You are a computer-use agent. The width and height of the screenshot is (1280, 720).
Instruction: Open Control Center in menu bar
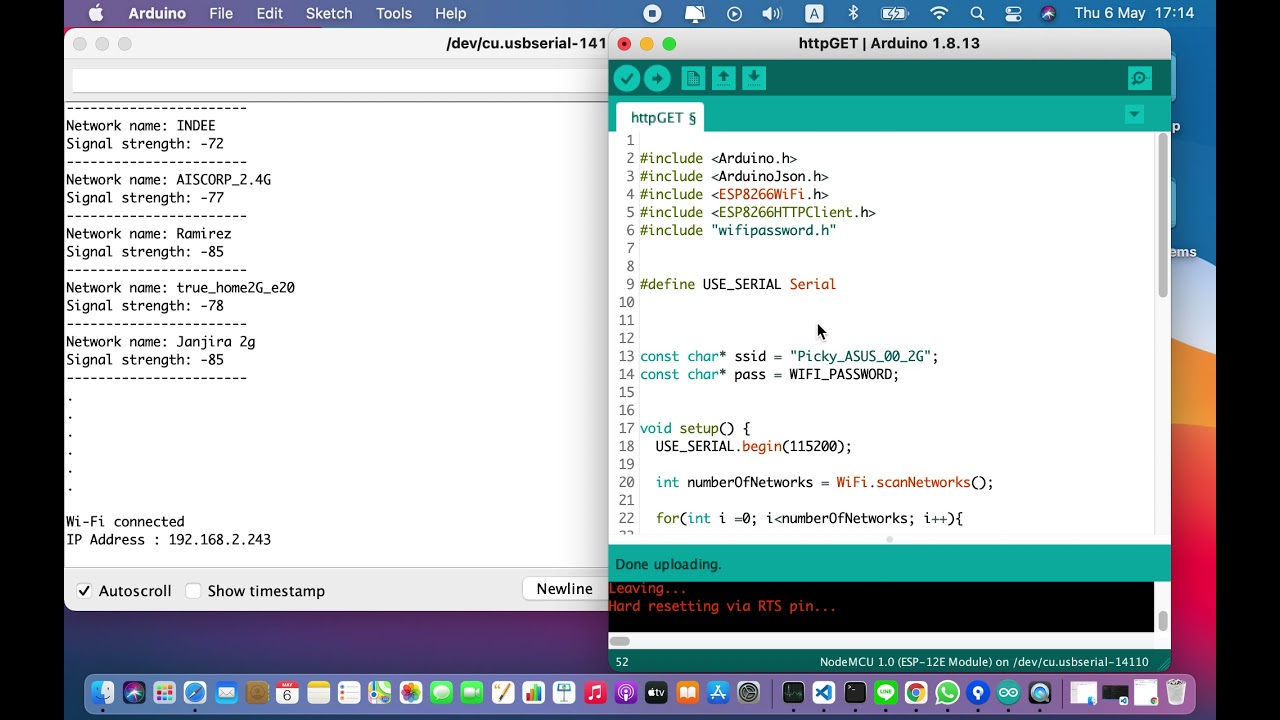point(1013,13)
